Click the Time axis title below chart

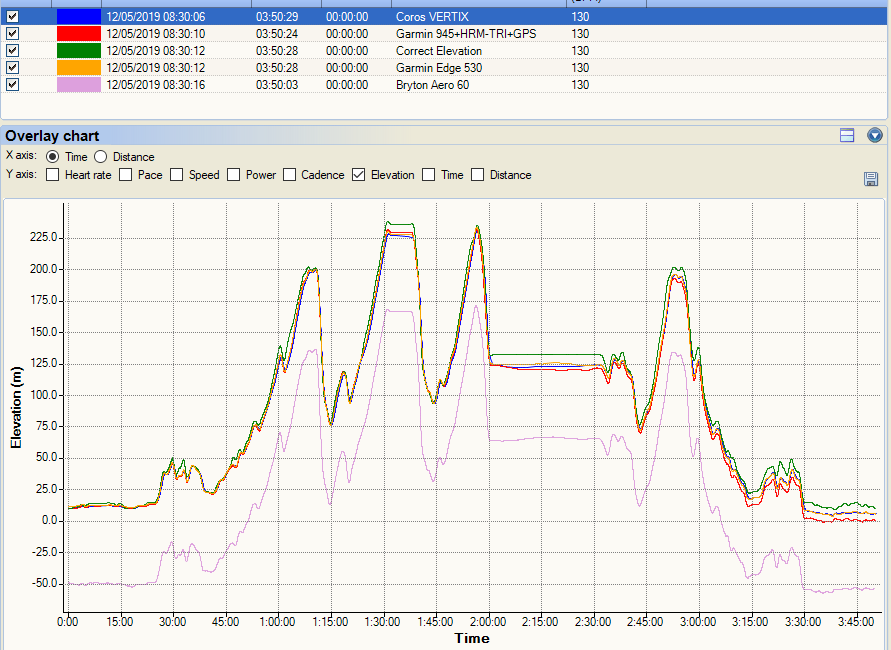472,638
